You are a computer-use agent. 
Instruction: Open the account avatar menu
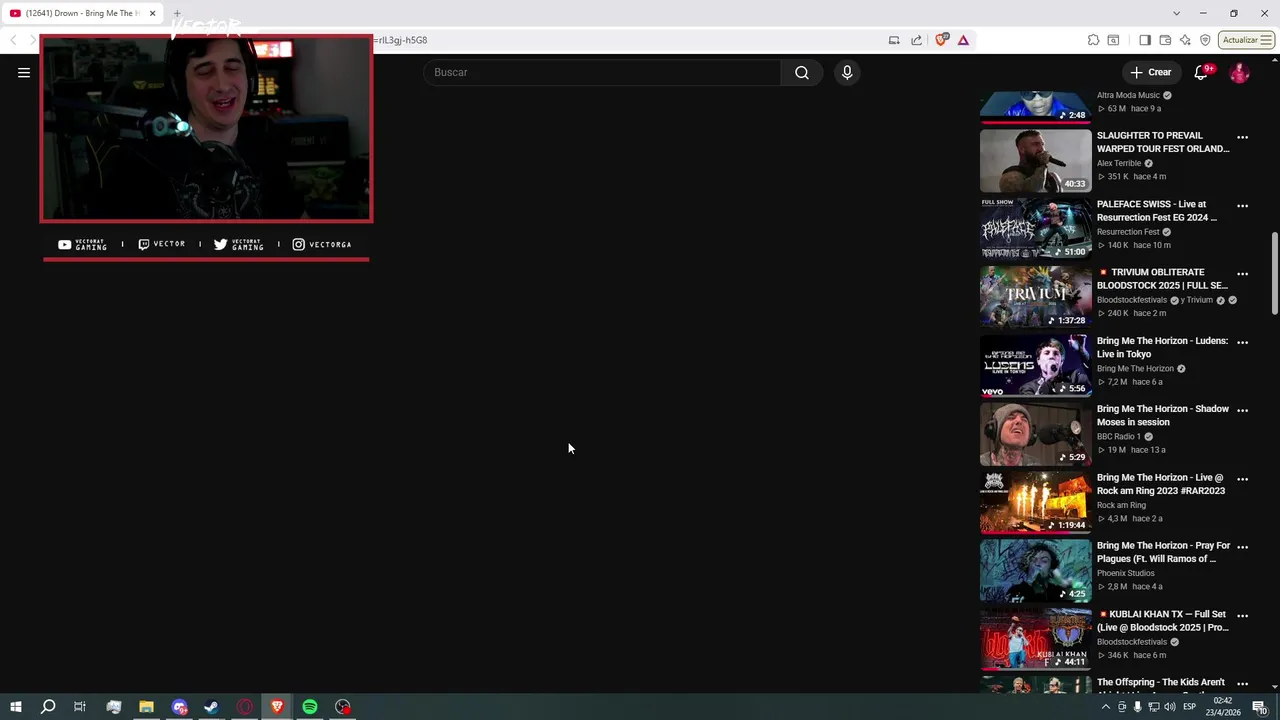point(1239,72)
